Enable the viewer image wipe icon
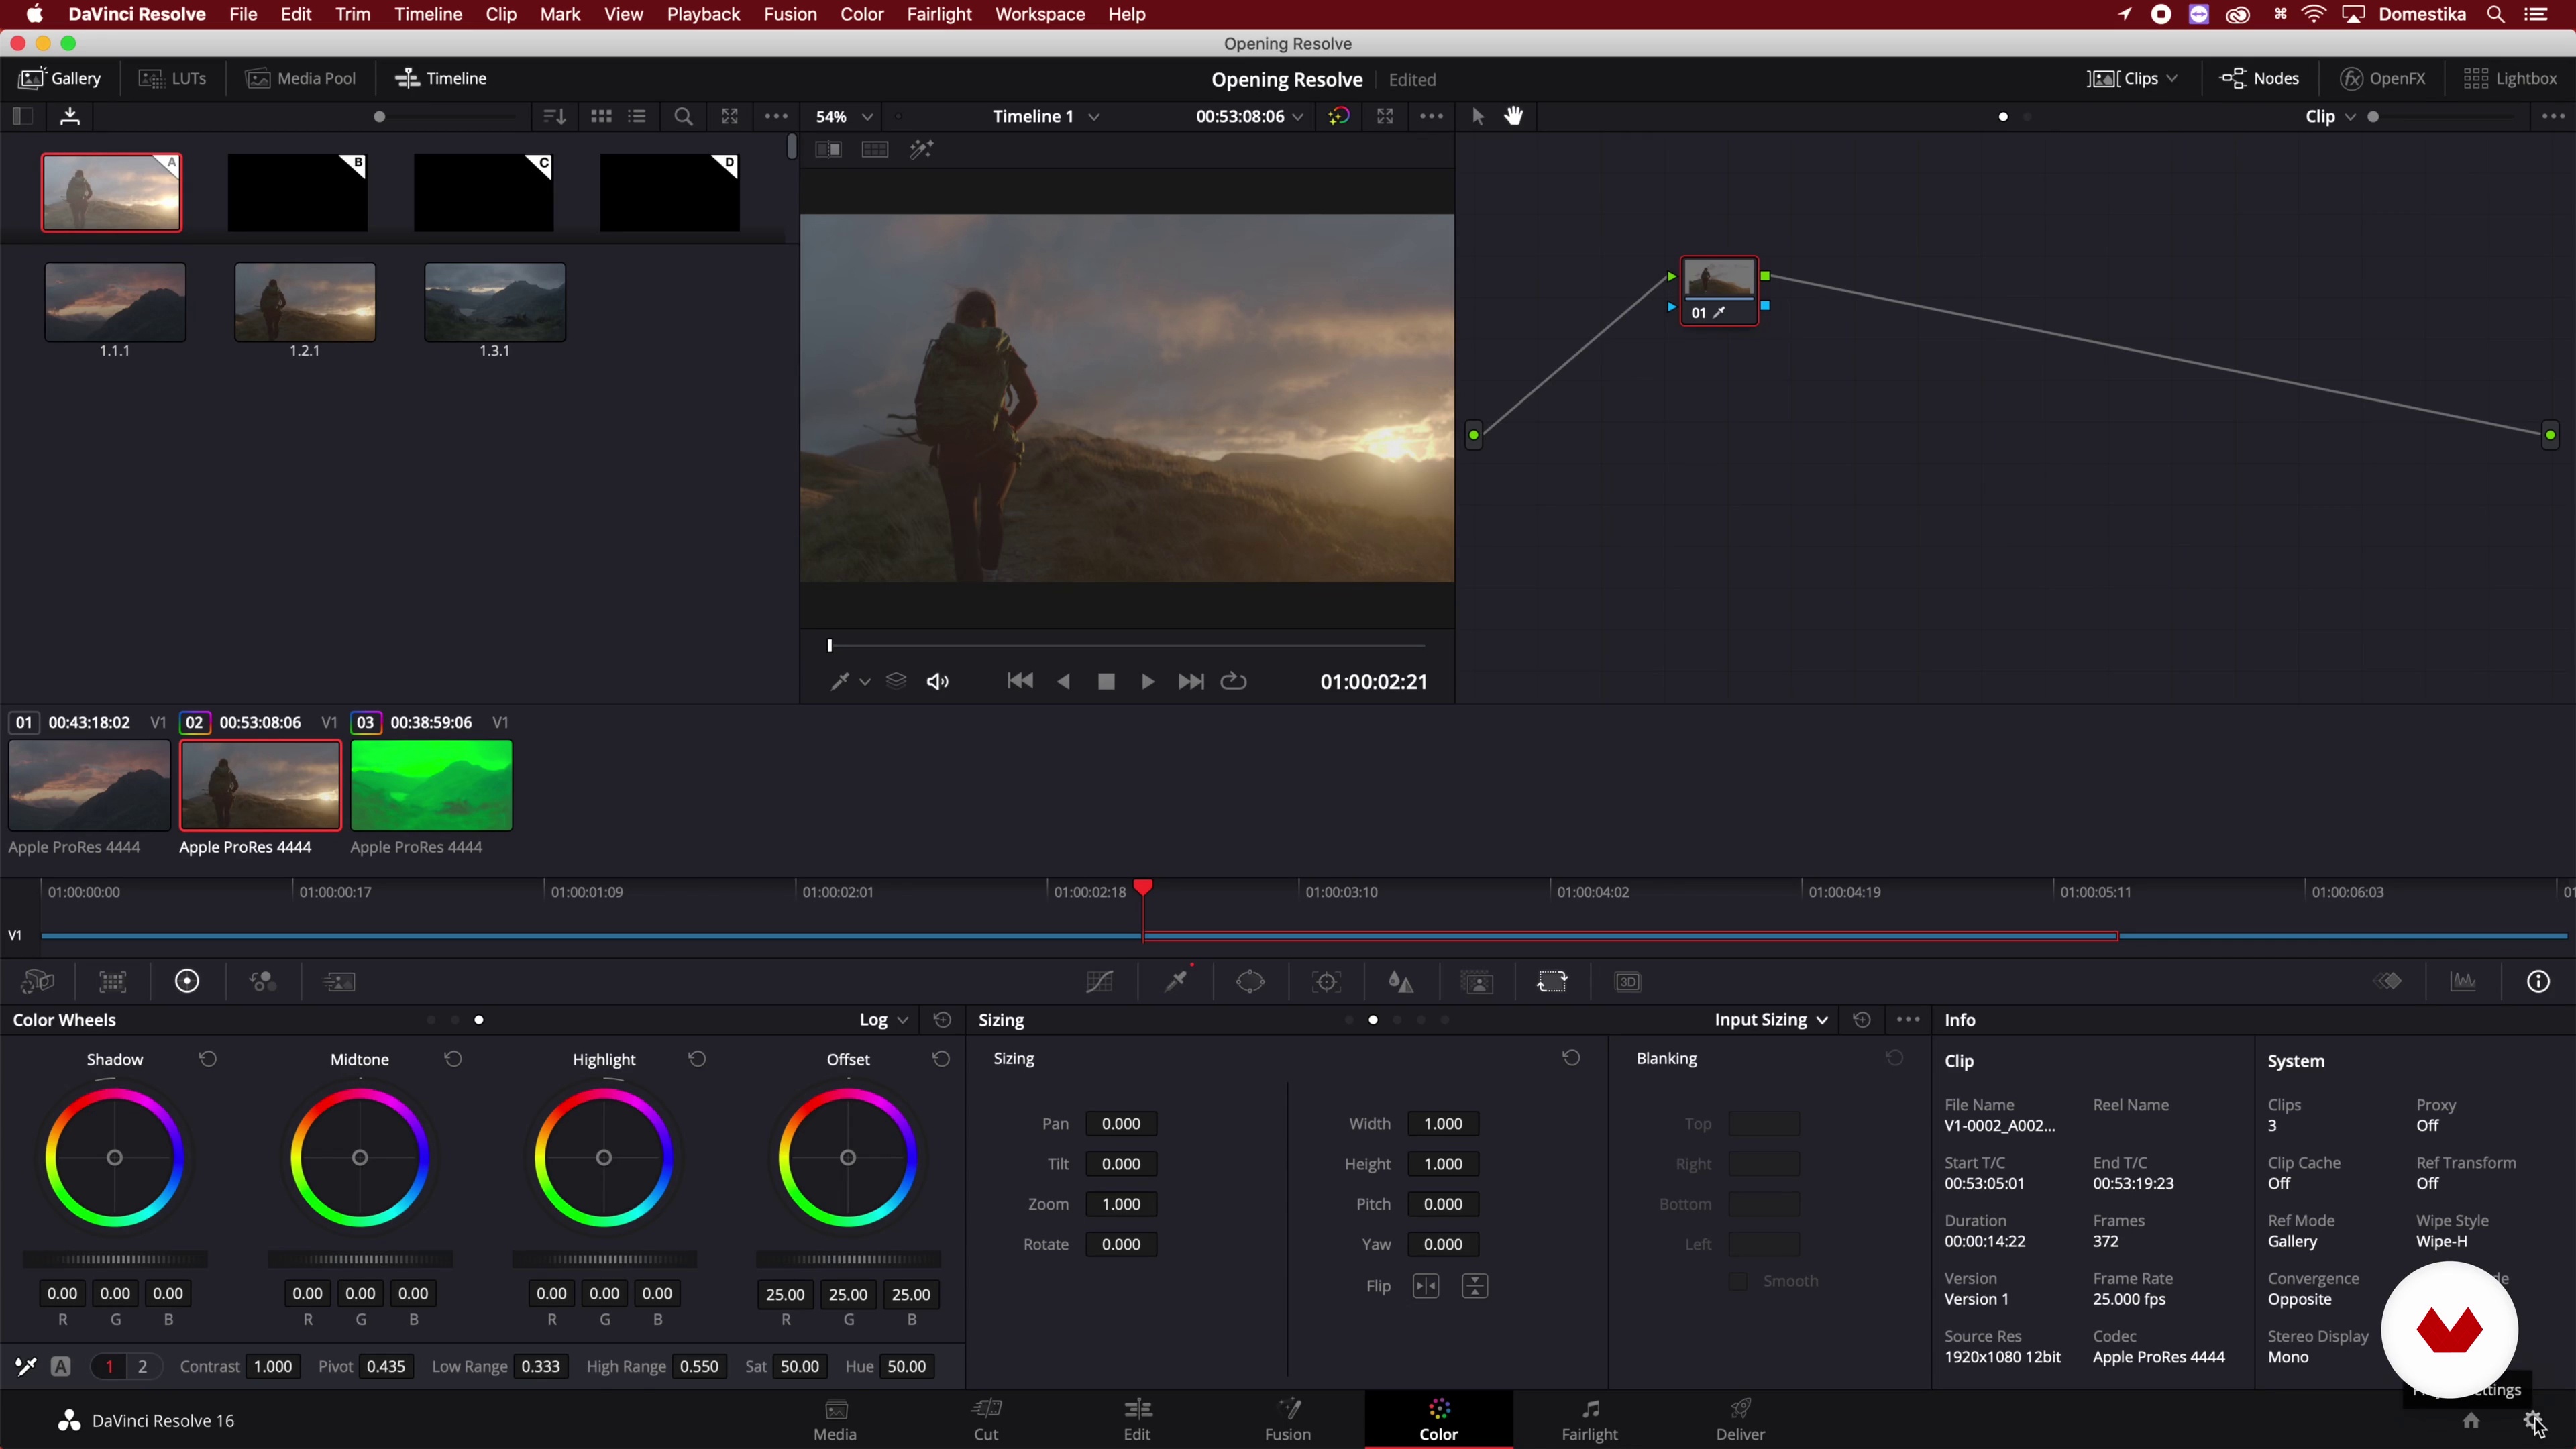2576x1449 pixels. 828,150
